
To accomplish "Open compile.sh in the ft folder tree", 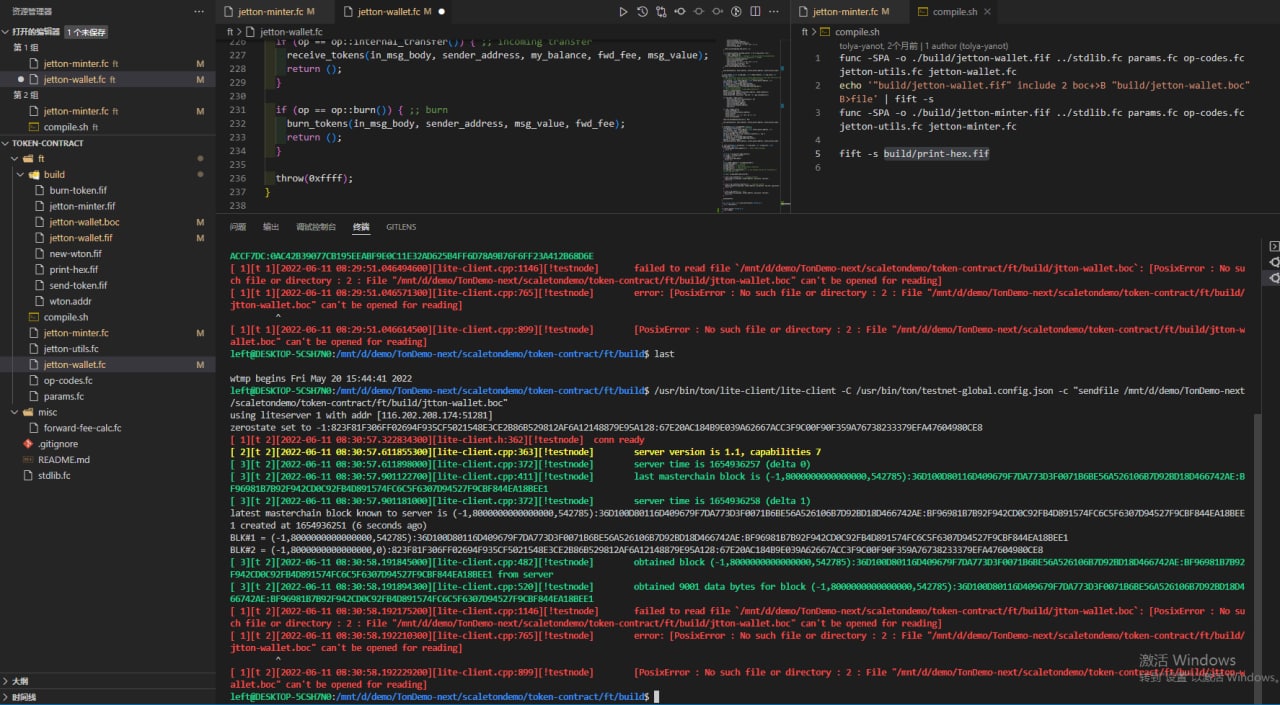I will click(108, 317).
